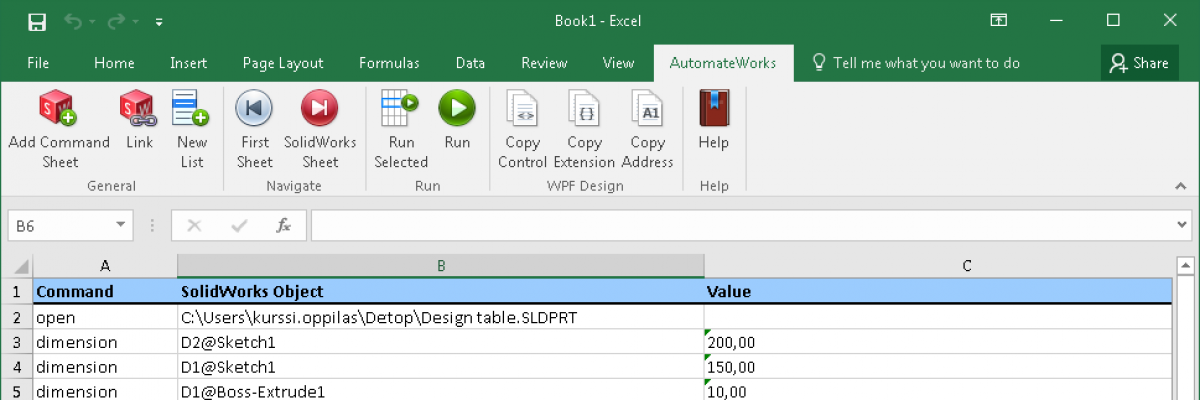Viewport: 1200px width, 400px height.
Task: Undo the last action
Action: point(71,20)
